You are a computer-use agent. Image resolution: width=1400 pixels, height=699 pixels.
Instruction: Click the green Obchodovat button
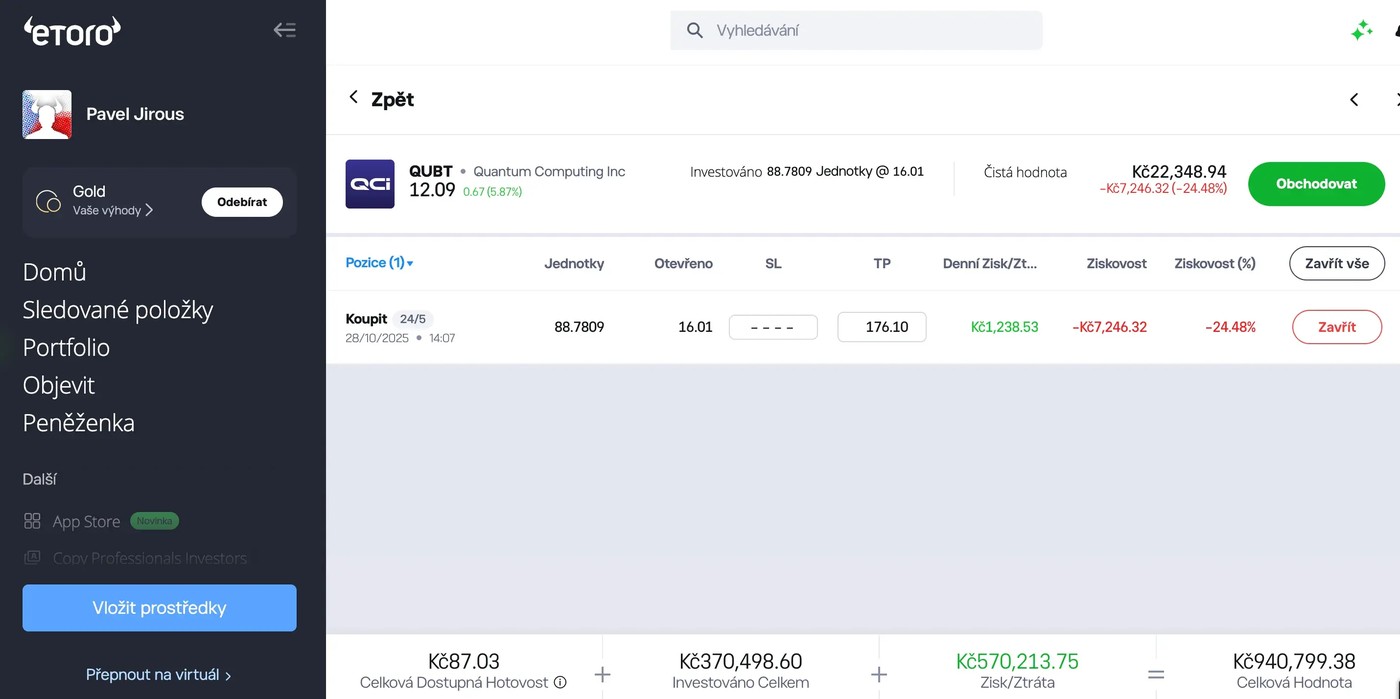point(1316,184)
